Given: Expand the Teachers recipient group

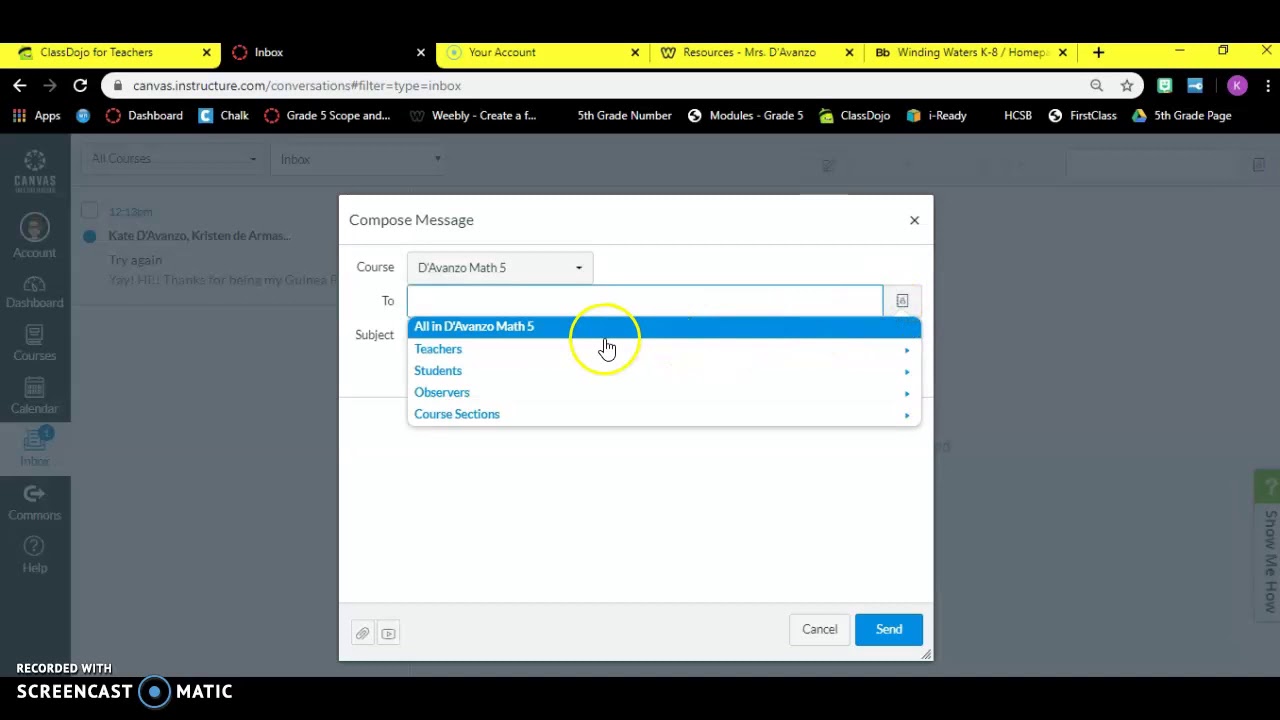Looking at the screenshot, I should click(x=664, y=349).
